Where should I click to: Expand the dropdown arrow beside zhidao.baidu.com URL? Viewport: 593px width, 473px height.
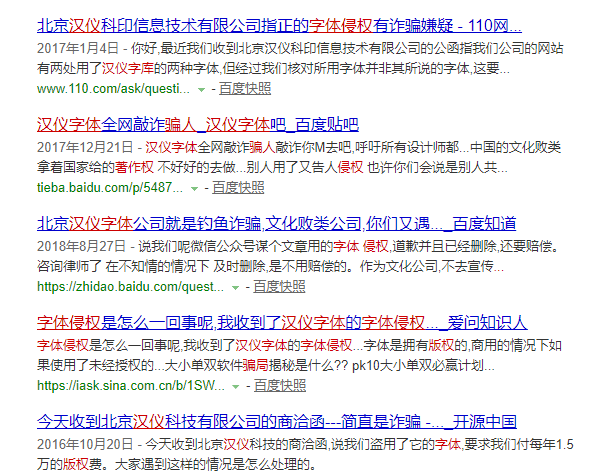coord(236,288)
